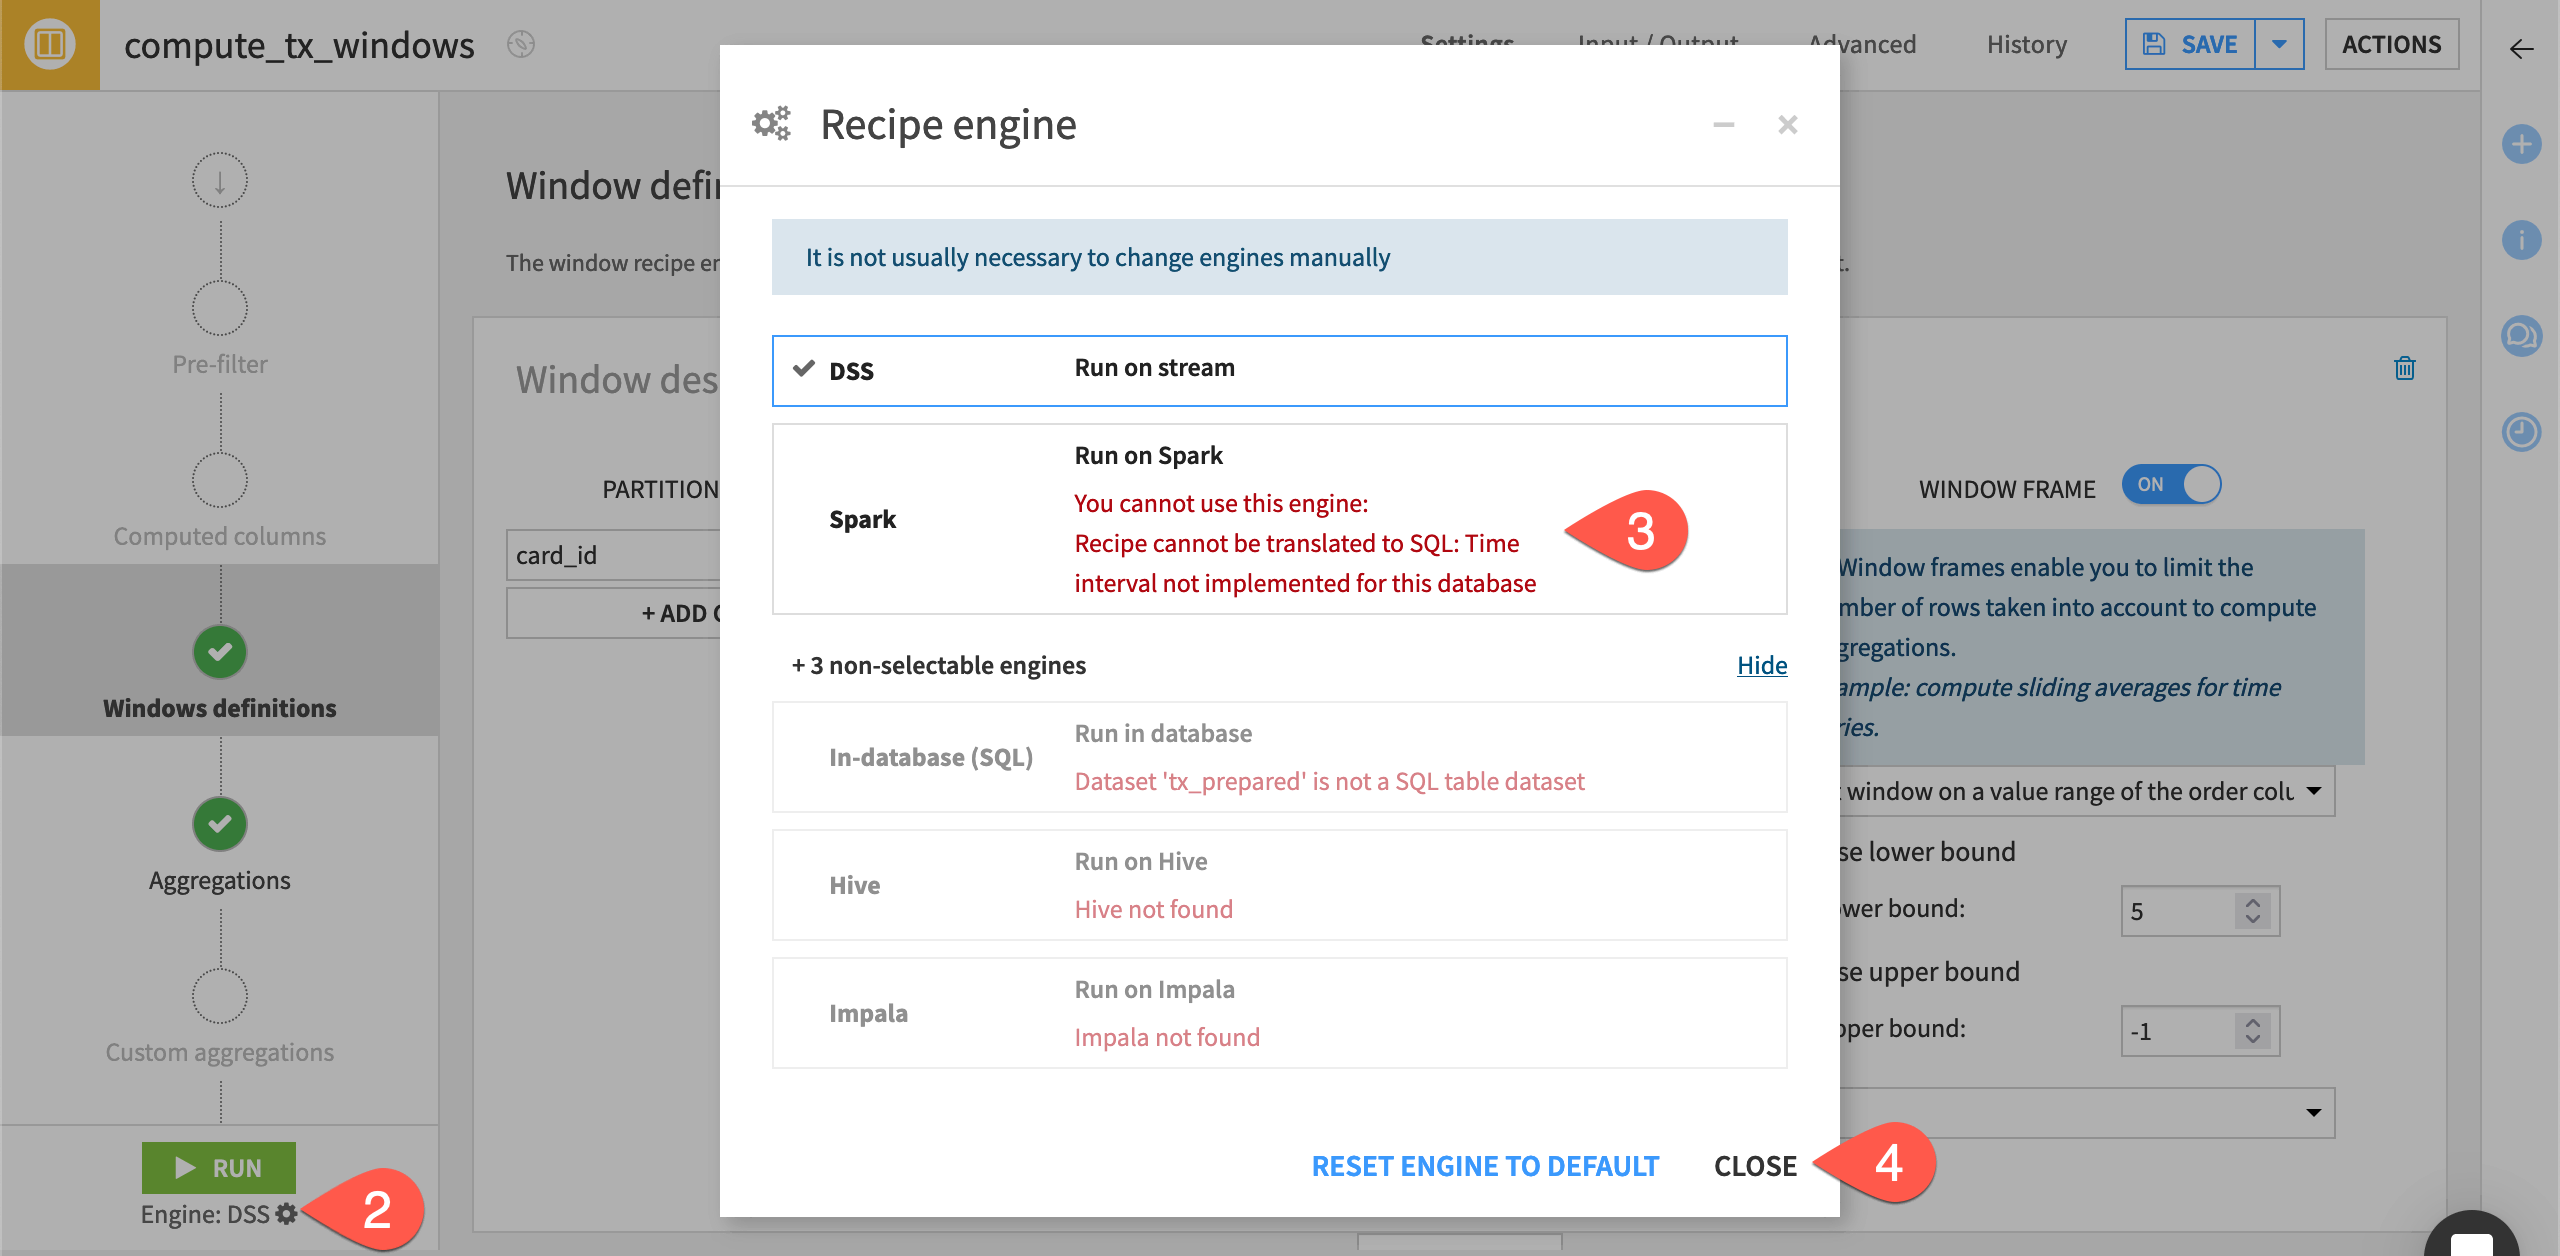The width and height of the screenshot is (2560, 1256).
Task: Hide the non-selectable engines list
Action: pos(1761,665)
